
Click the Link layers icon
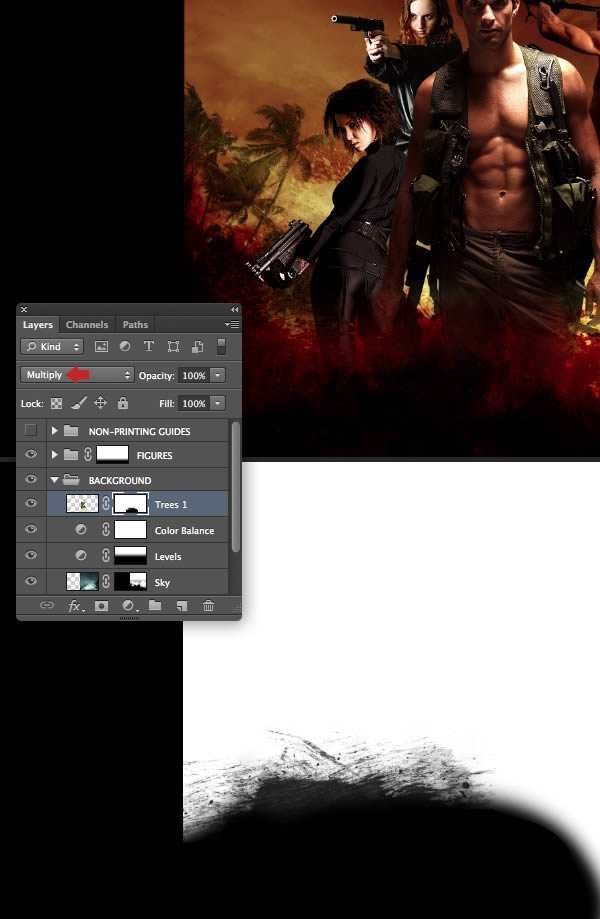46,605
